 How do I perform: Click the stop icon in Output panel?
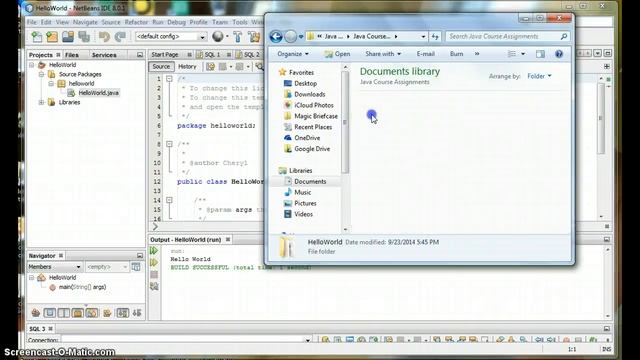click(x=154, y=274)
